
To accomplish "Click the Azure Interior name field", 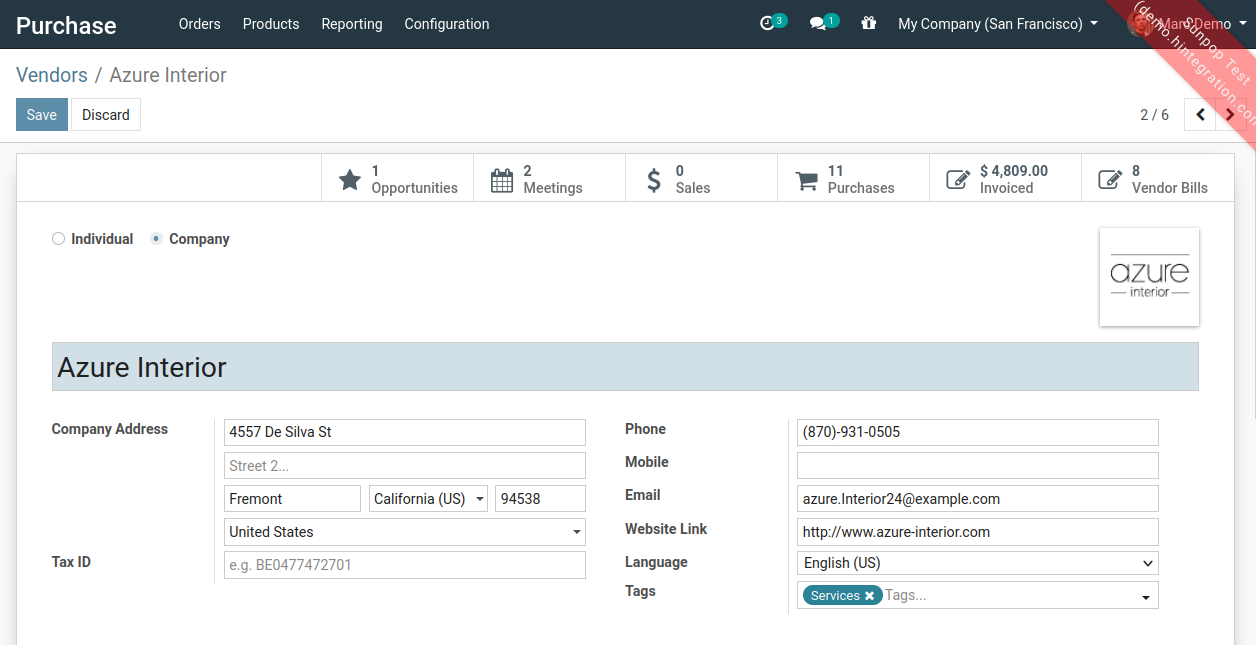I will point(625,367).
